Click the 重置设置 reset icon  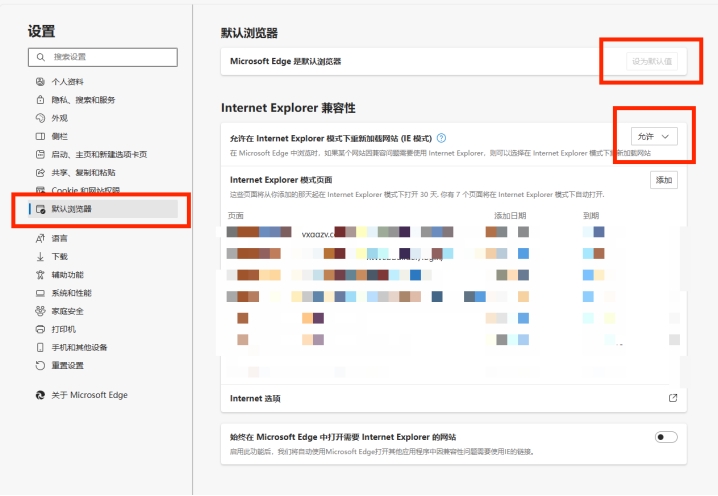[40, 365]
